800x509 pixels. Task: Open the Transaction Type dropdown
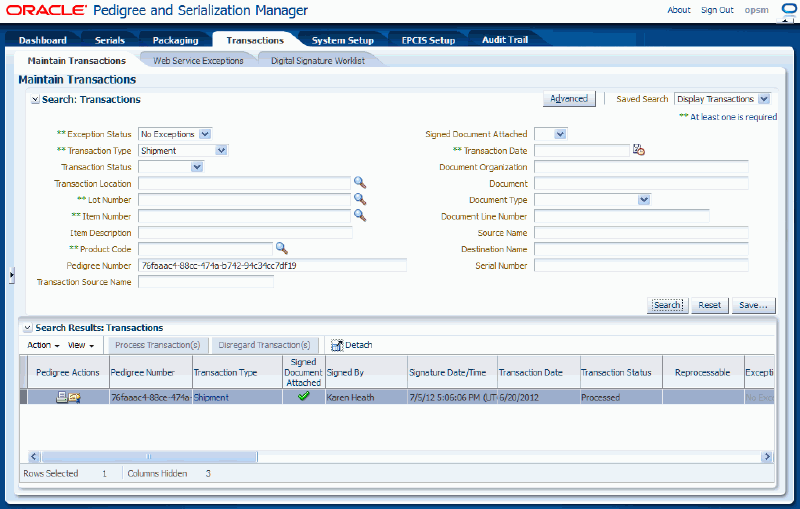coord(221,150)
